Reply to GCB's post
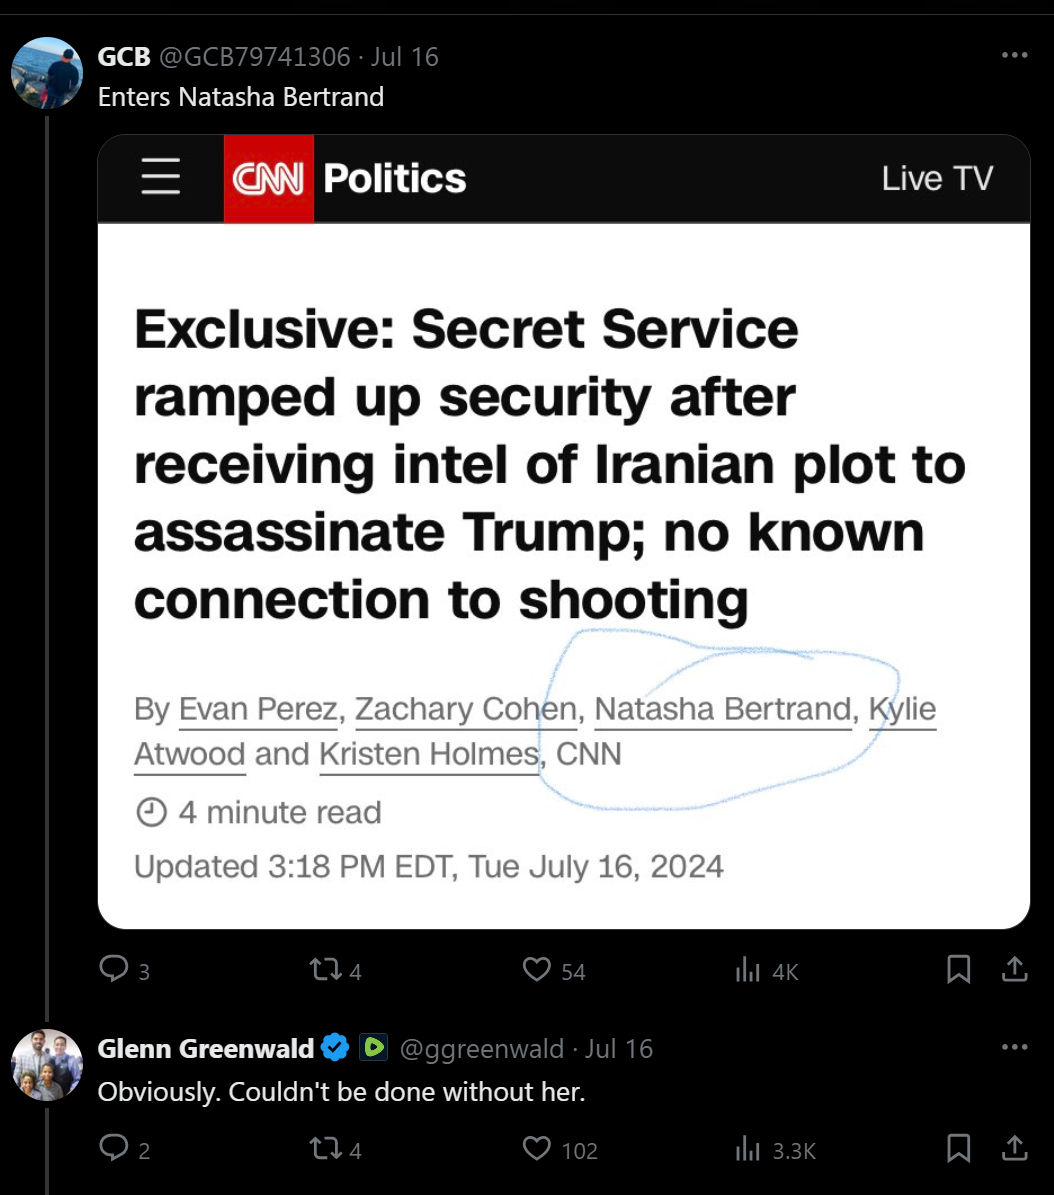The height and width of the screenshot is (1195, 1054). click(114, 969)
